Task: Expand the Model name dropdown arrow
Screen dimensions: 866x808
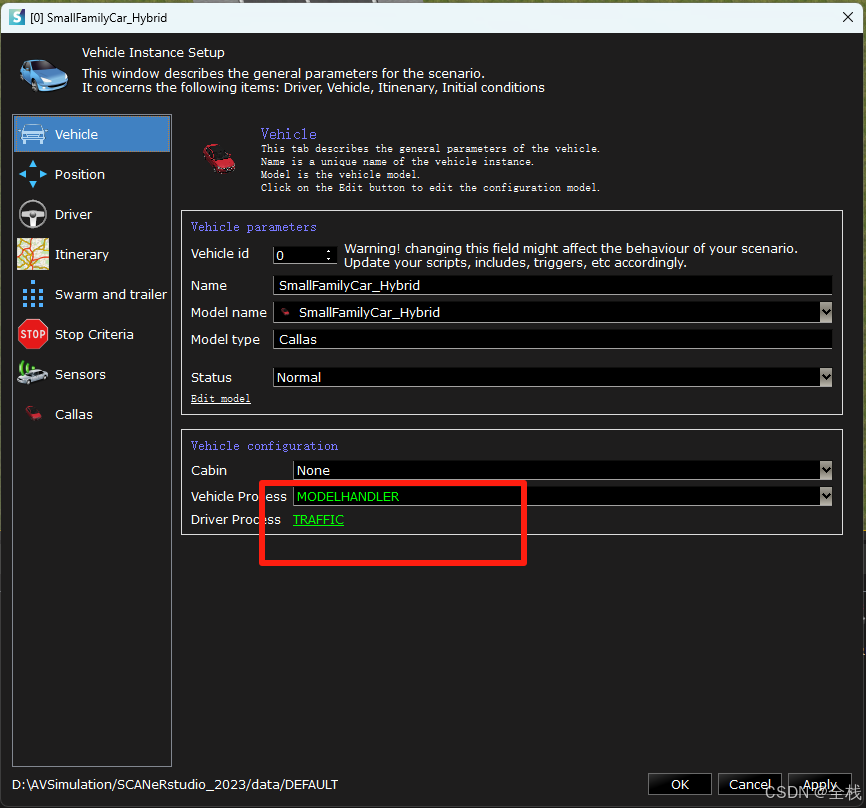Action: [826, 313]
